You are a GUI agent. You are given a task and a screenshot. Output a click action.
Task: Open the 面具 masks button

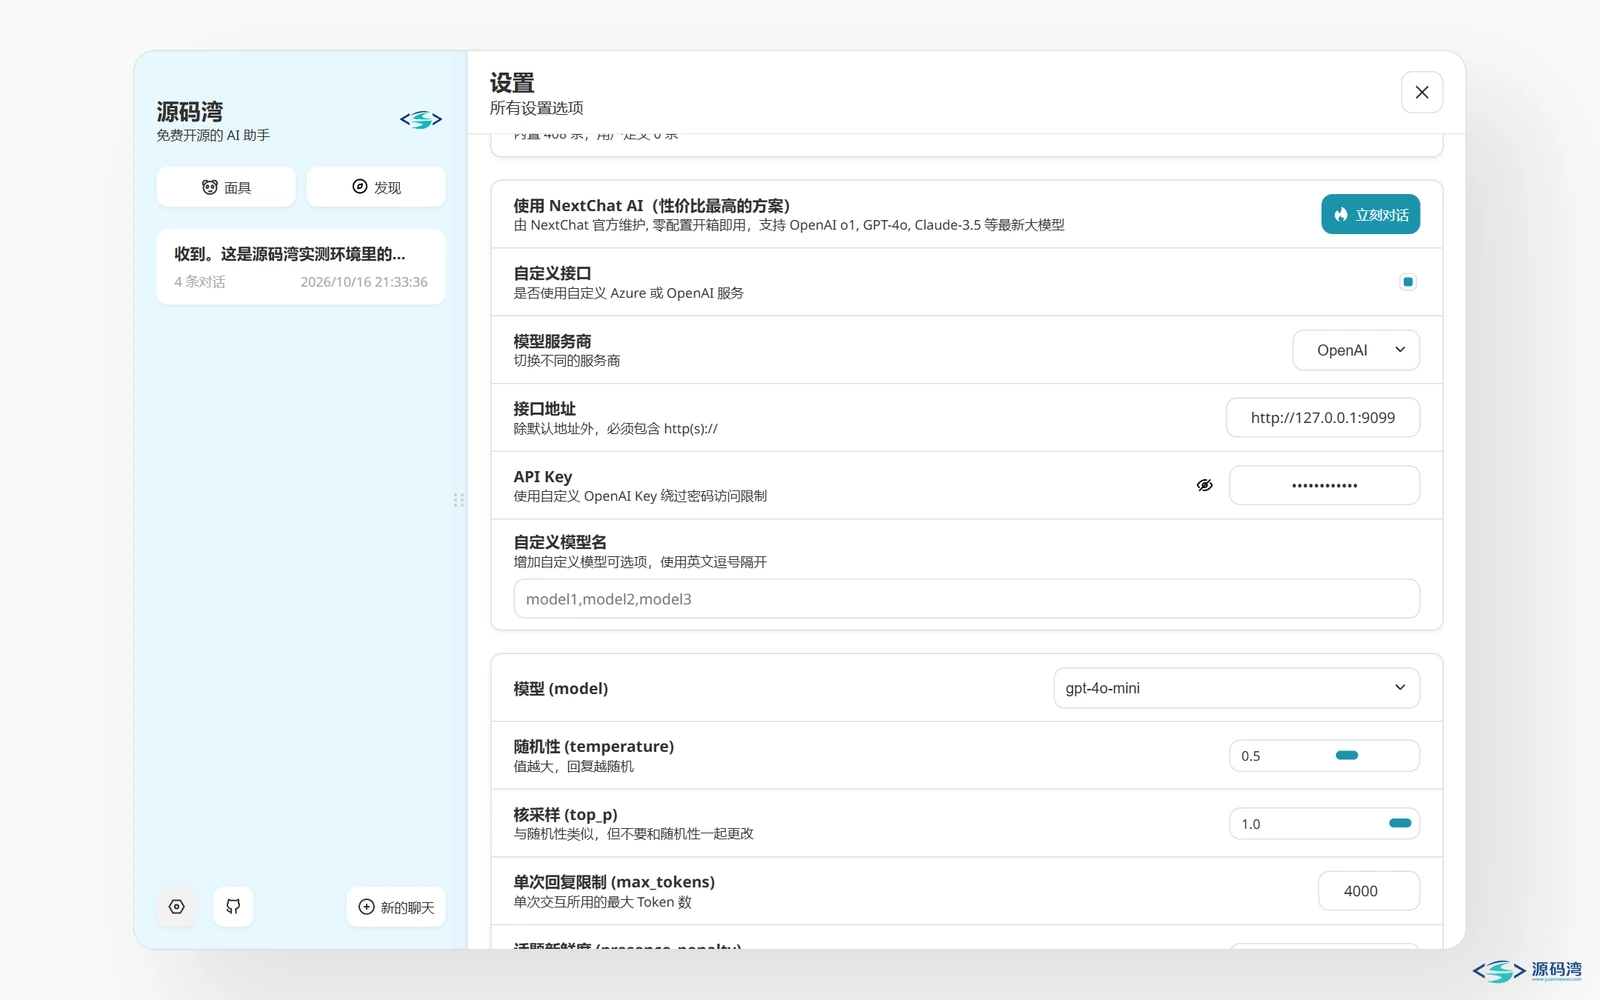click(226, 187)
